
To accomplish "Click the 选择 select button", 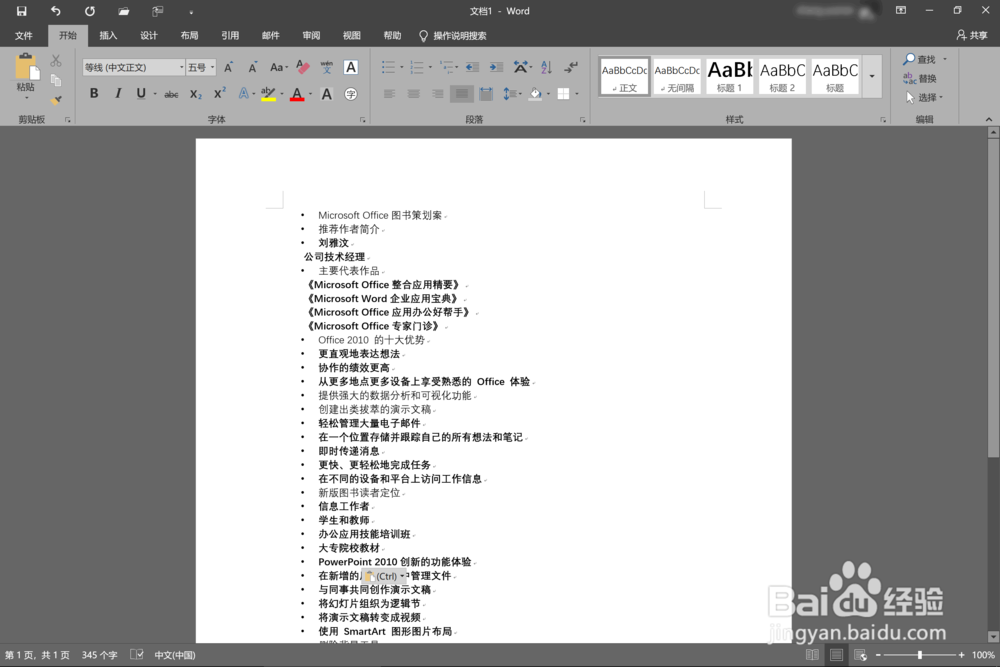I will pyautogui.click(x=924, y=98).
